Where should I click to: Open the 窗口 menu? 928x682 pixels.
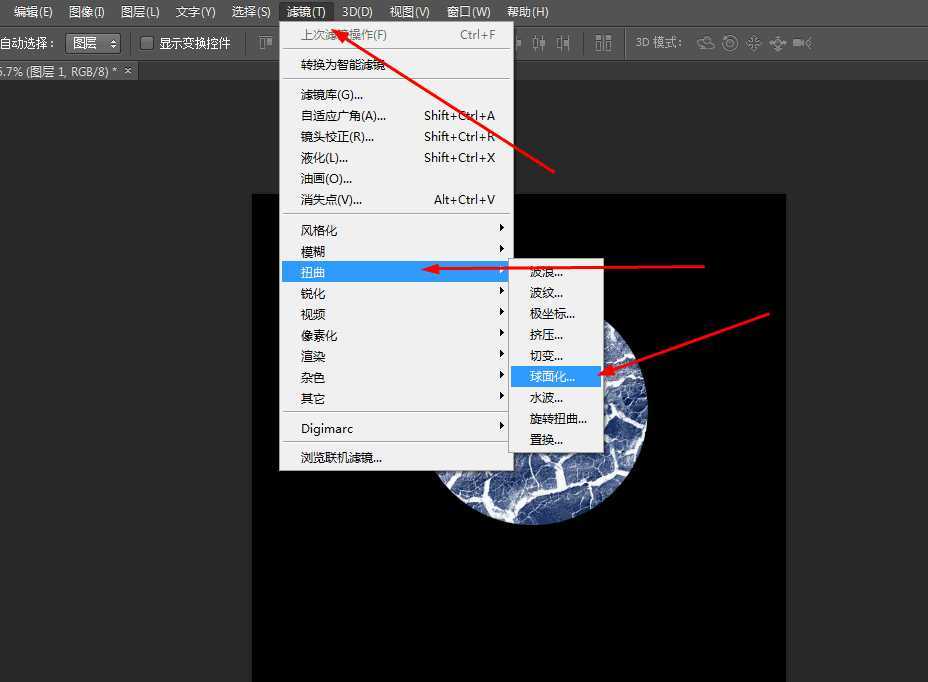coord(466,12)
